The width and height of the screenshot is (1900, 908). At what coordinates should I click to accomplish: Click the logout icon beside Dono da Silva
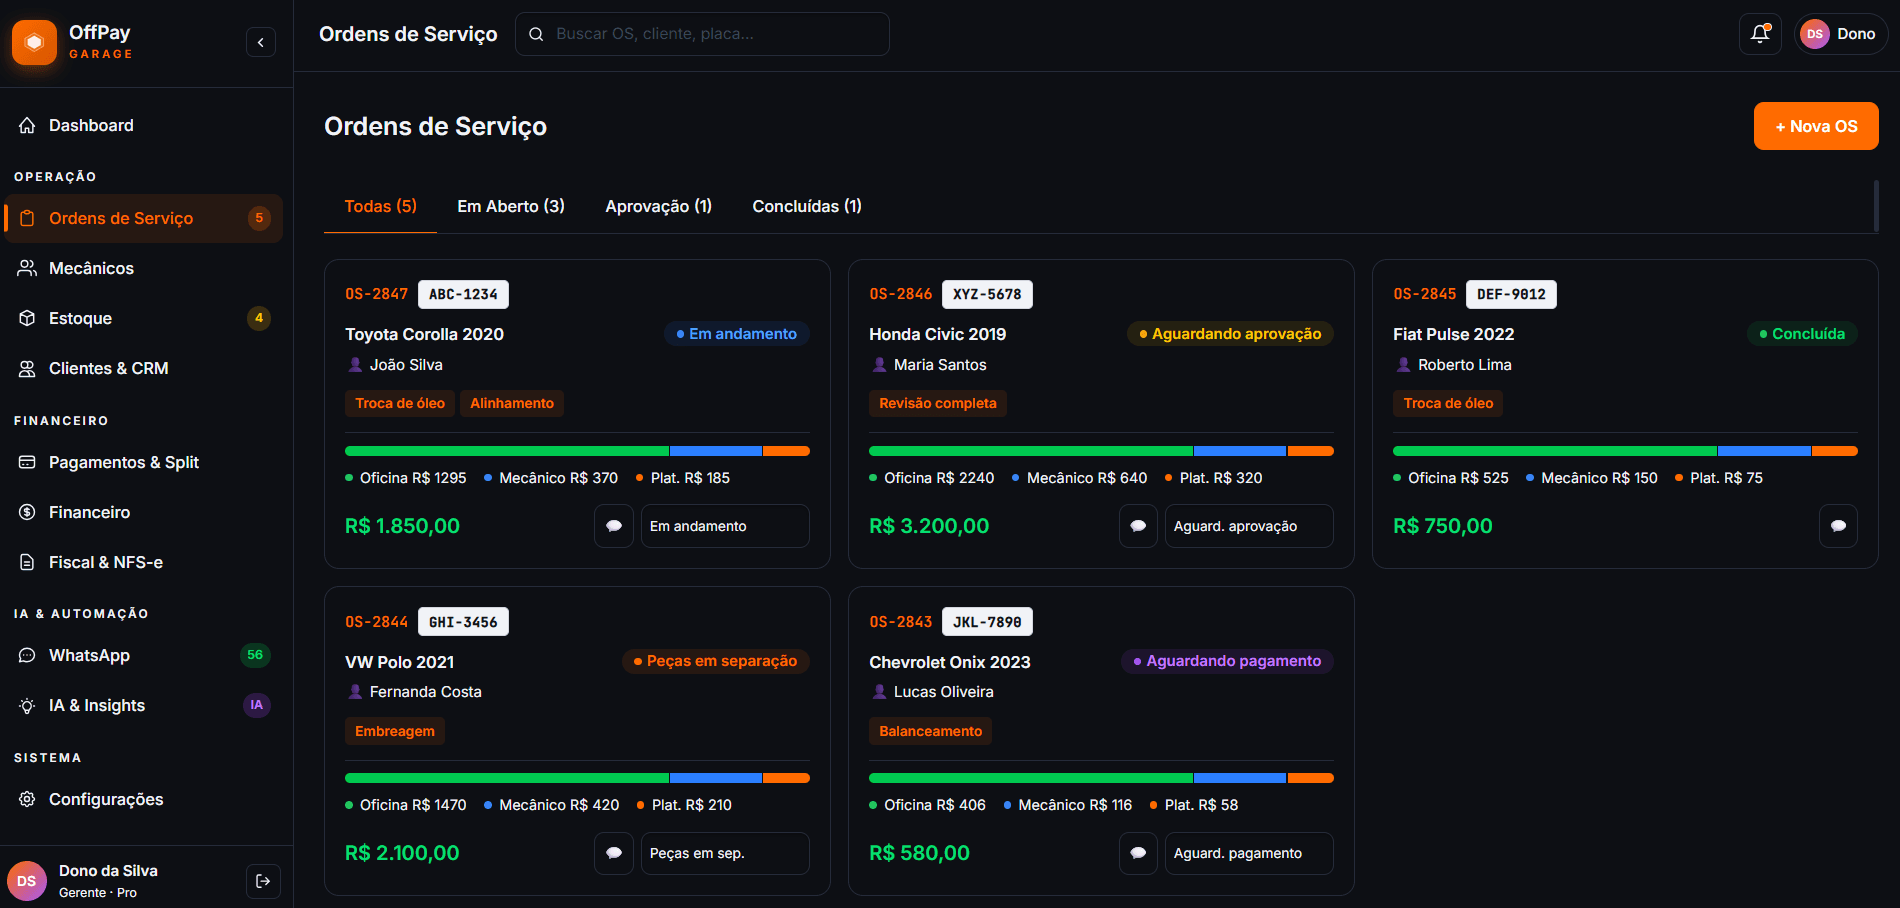pyautogui.click(x=263, y=881)
